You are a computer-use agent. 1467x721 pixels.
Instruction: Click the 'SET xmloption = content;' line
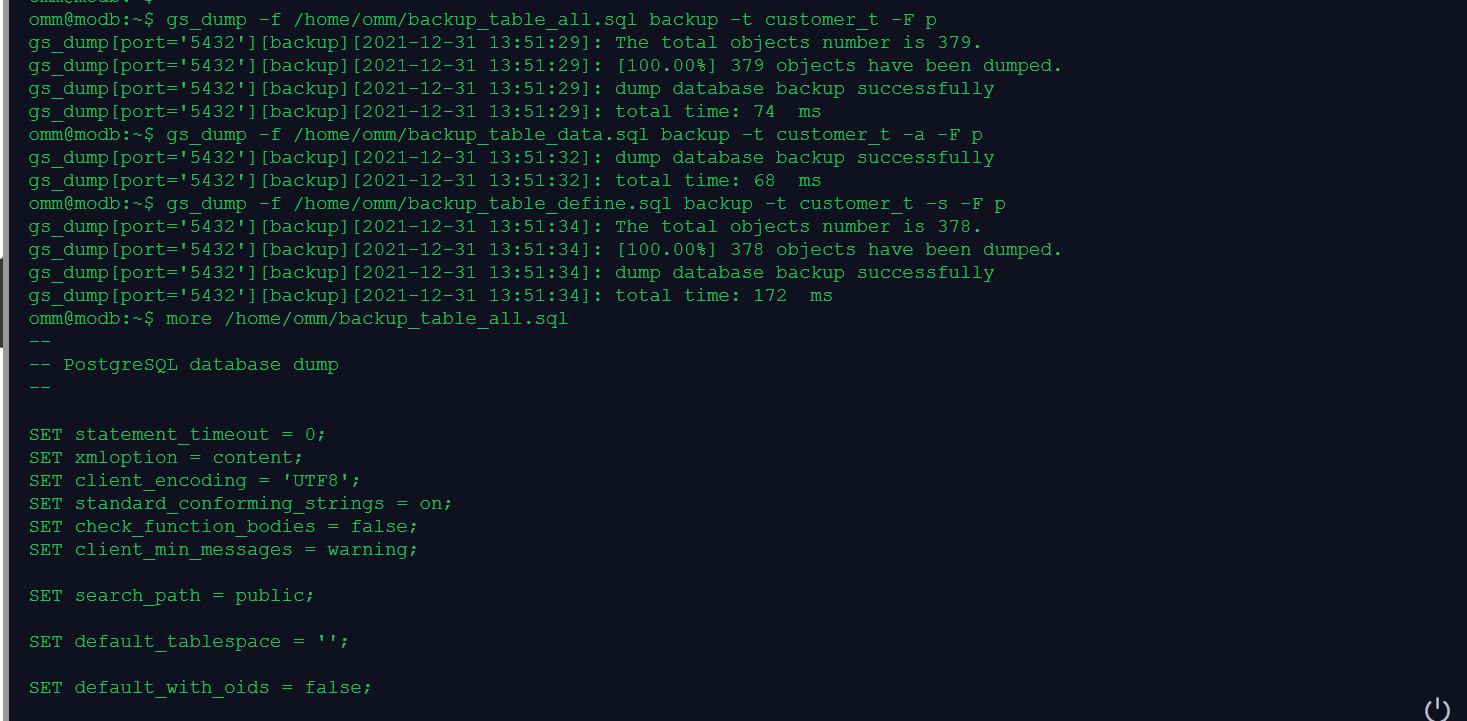166,457
